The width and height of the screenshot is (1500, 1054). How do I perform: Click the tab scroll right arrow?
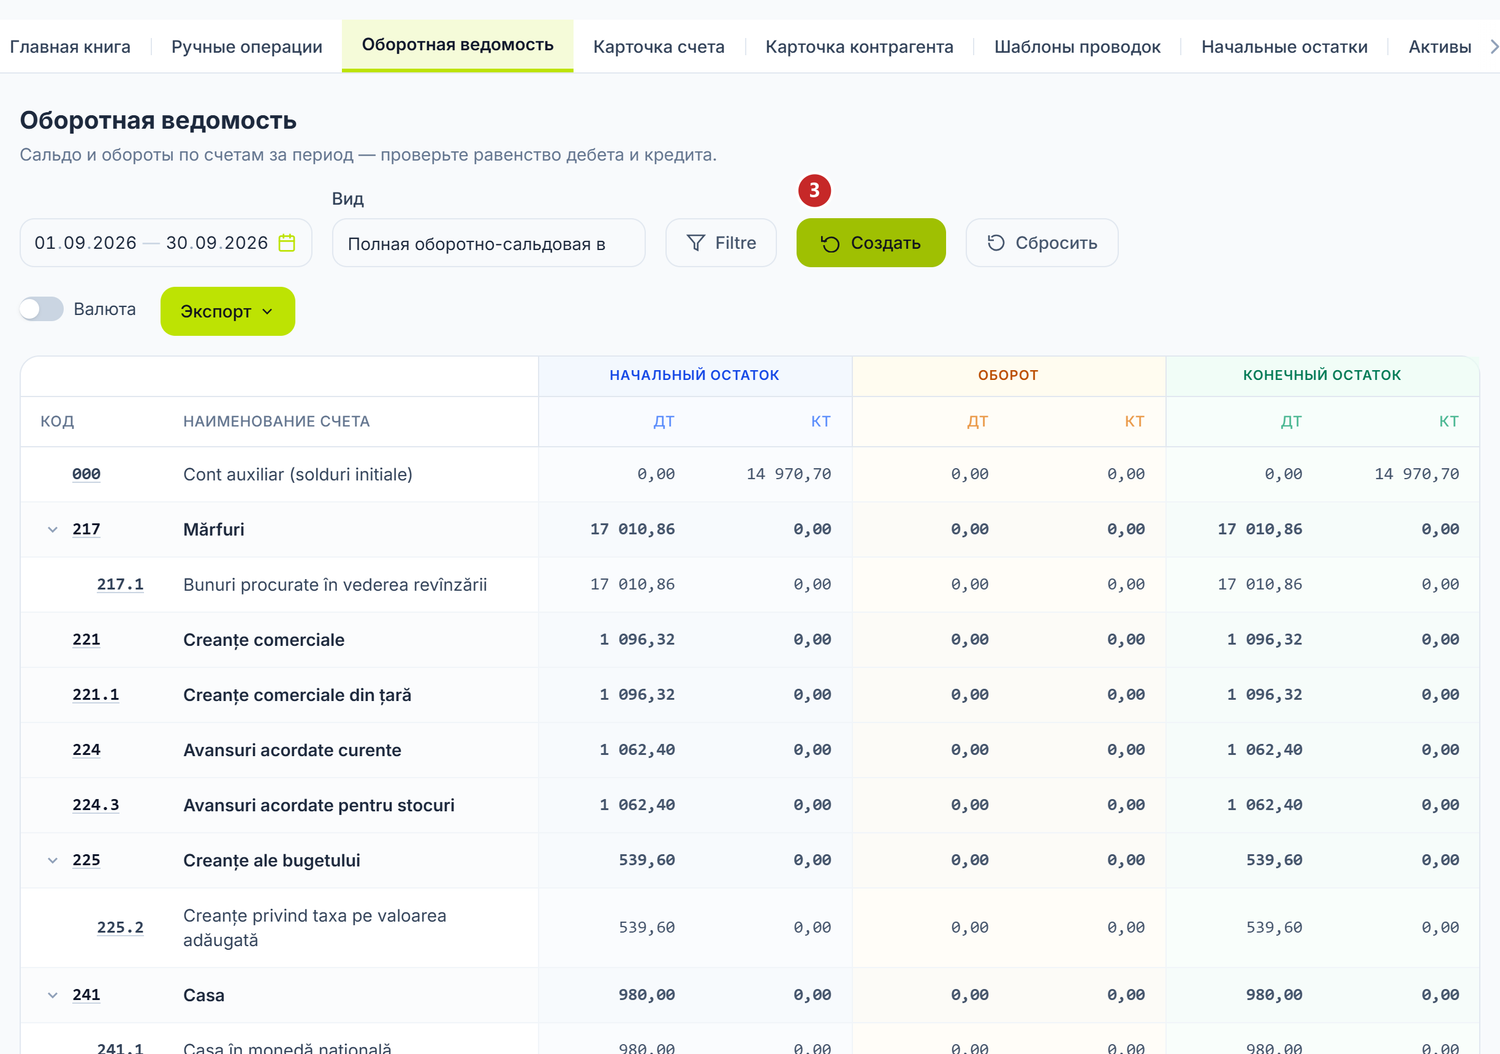click(1493, 47)
